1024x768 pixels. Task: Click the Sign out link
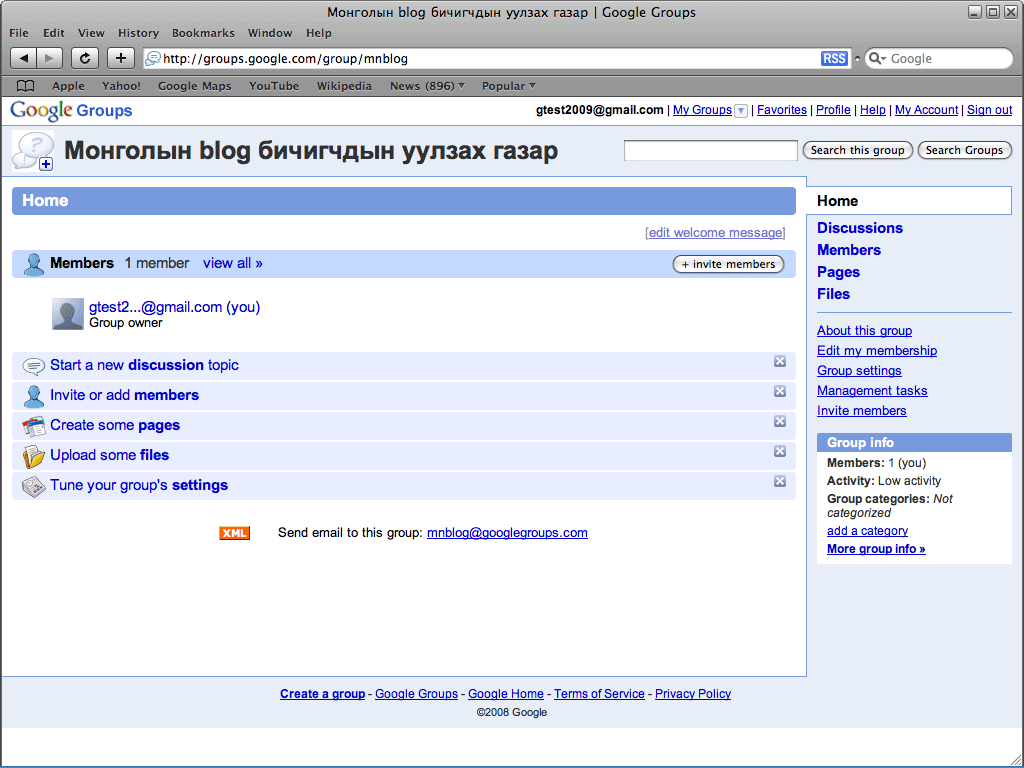(x=989, y=110)
